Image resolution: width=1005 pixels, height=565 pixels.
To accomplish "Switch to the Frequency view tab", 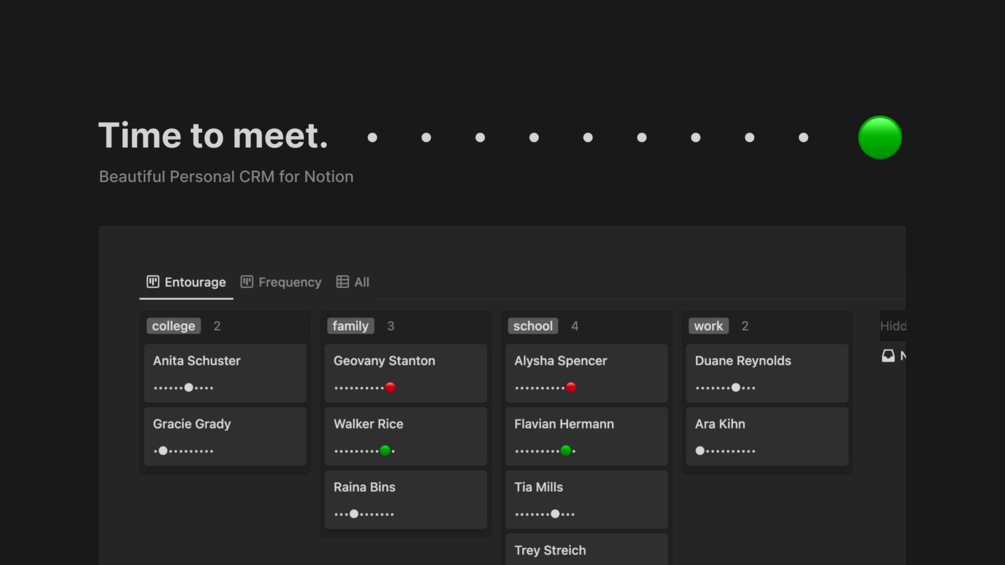I will click(x=281, y=282).
